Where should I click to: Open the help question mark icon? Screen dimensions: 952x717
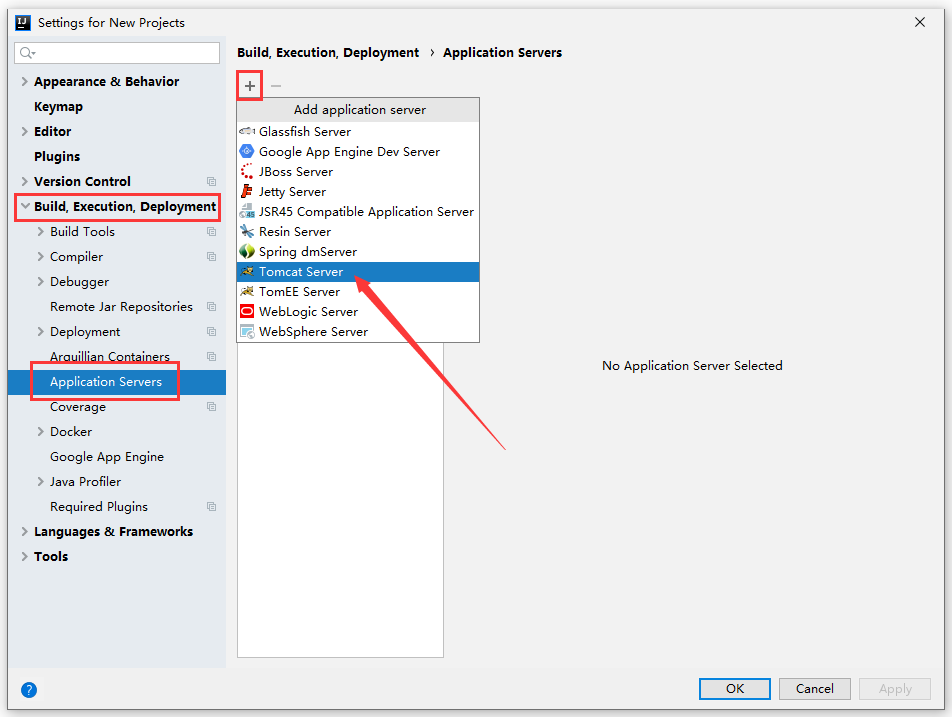(x=29, y=689)
